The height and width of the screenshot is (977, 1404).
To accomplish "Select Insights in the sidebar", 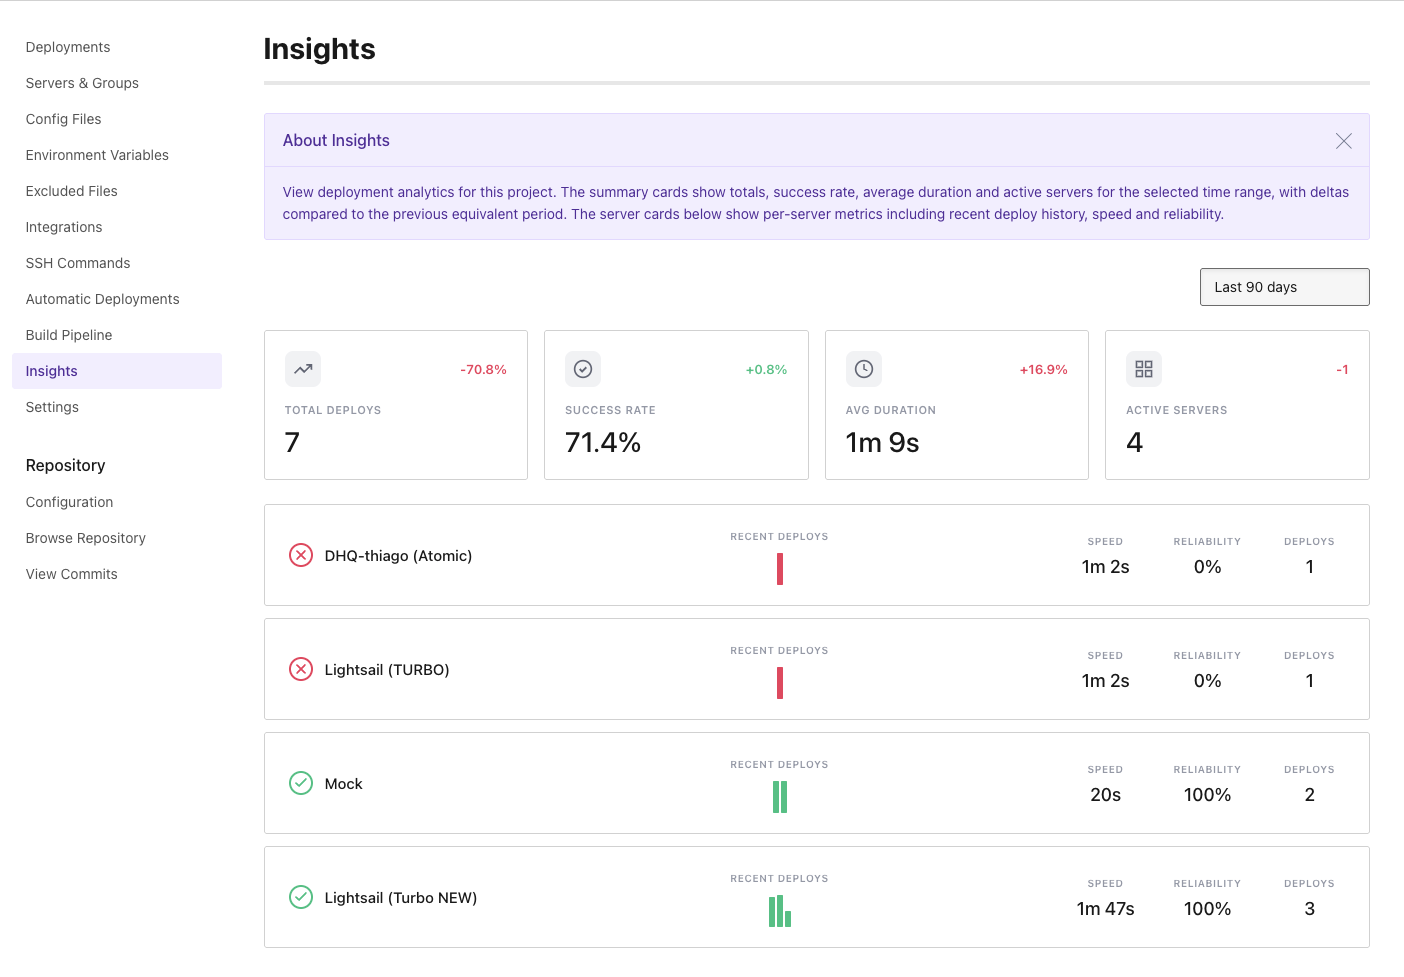I will point(51,370).
